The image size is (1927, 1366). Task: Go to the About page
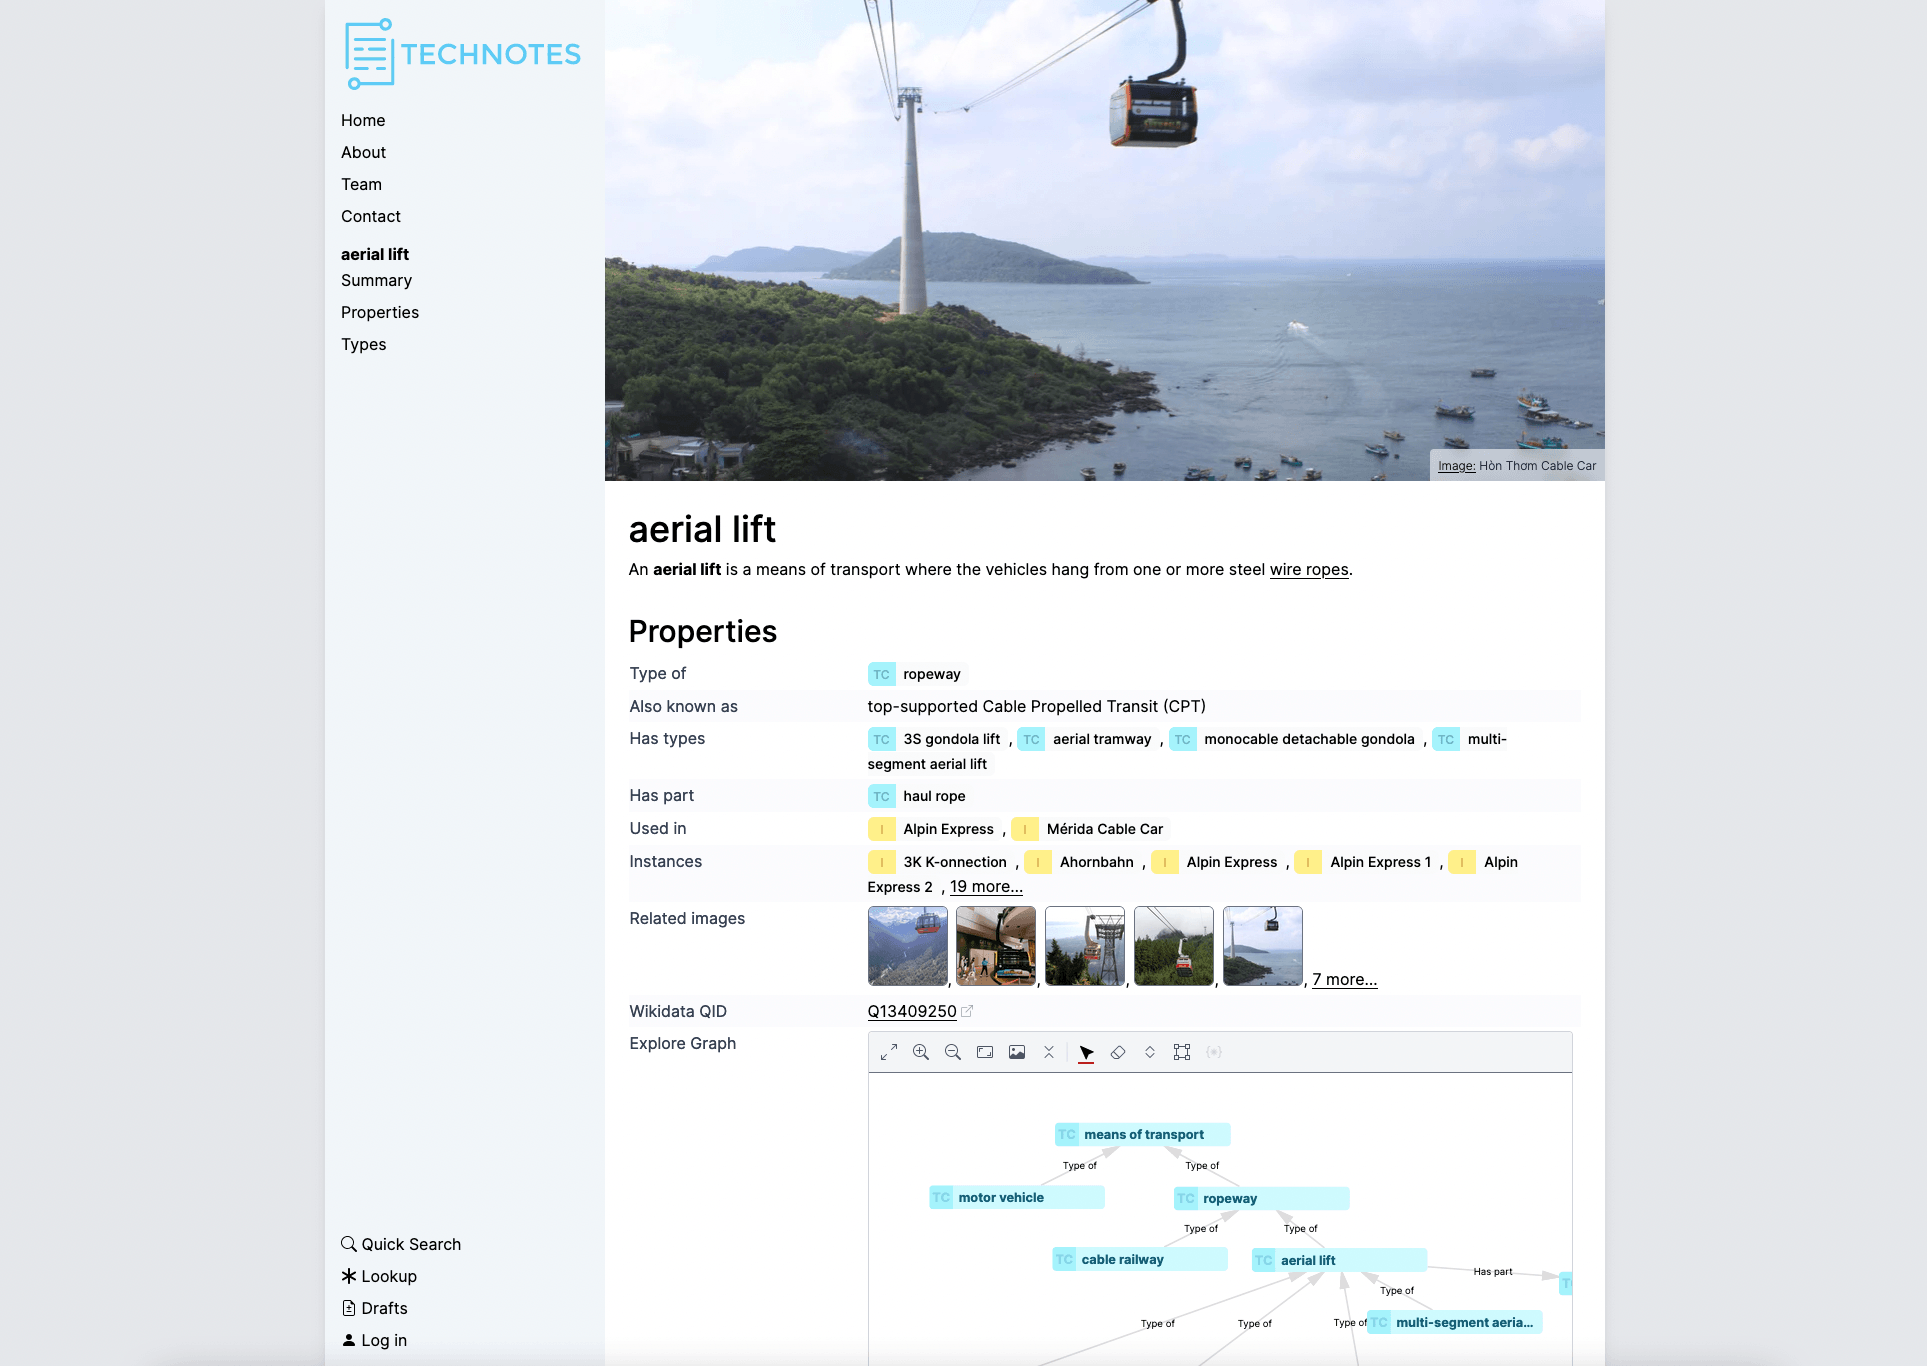point(363,152)
